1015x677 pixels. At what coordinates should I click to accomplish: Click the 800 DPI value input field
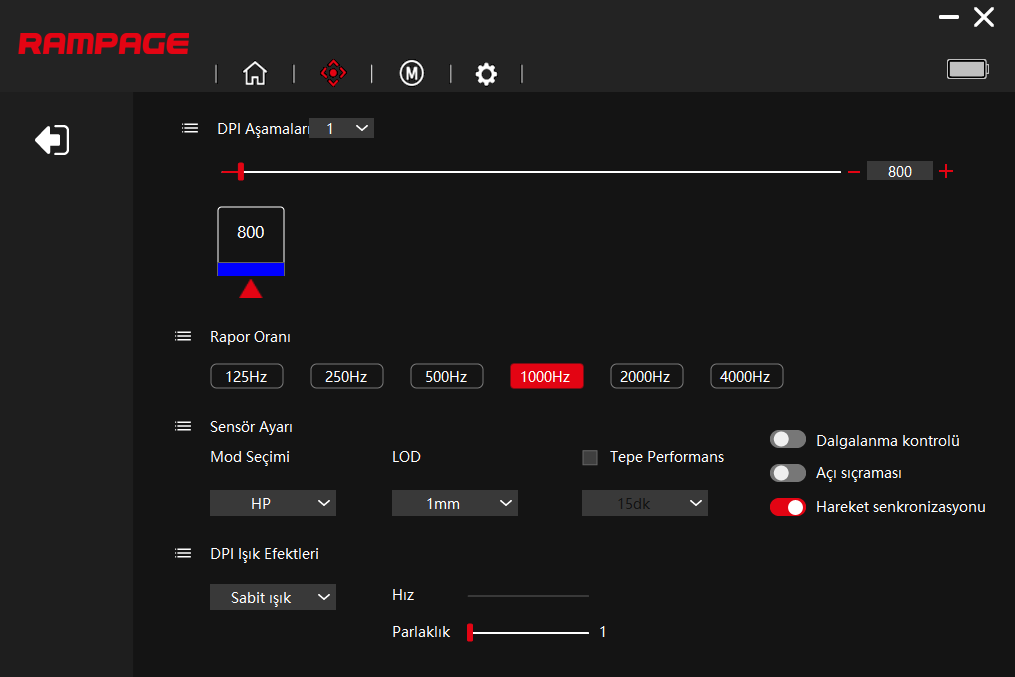(900, 171)
